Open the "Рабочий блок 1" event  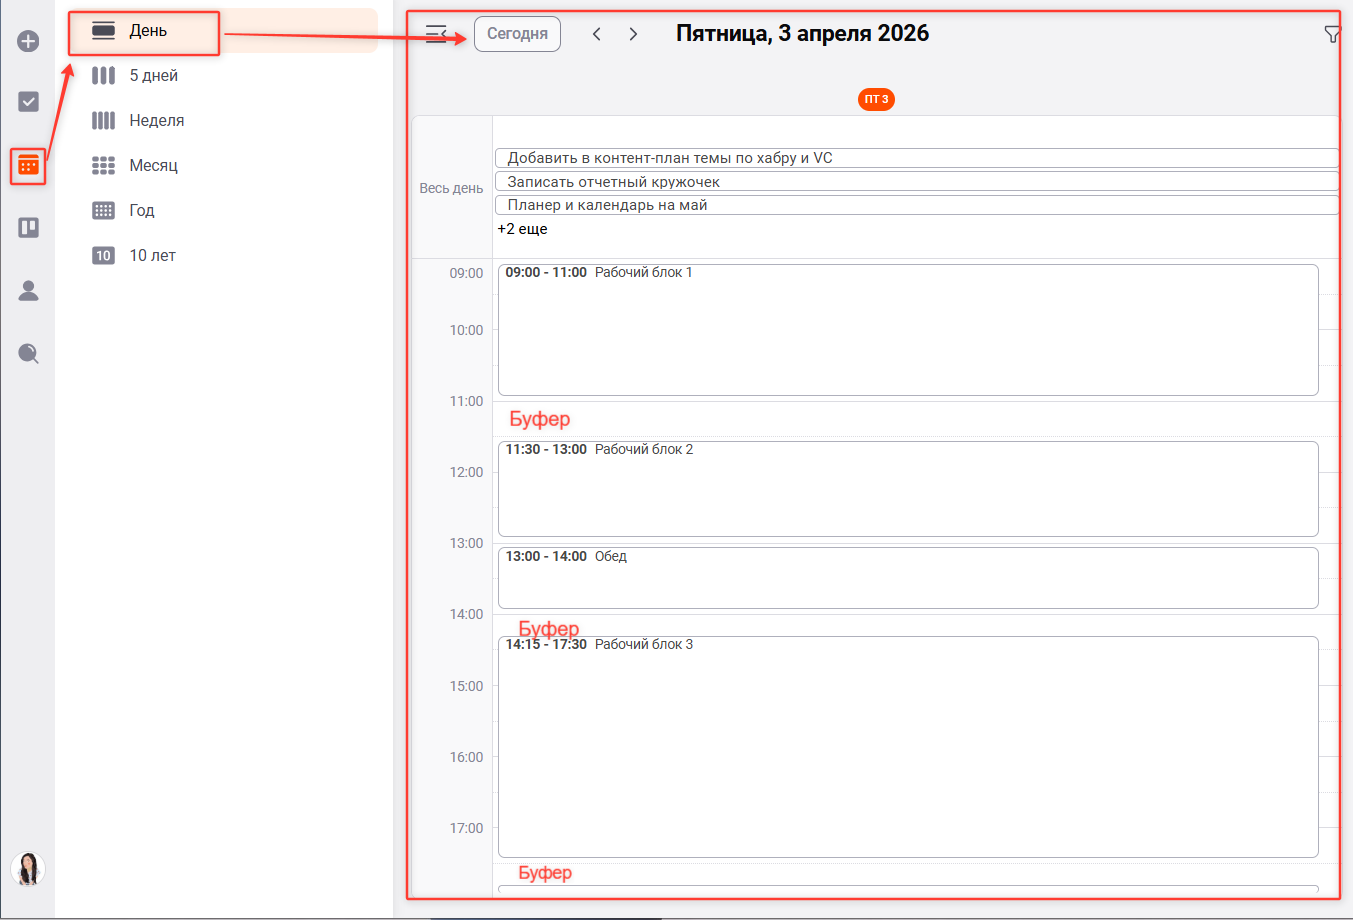click(x=907, y=330)
